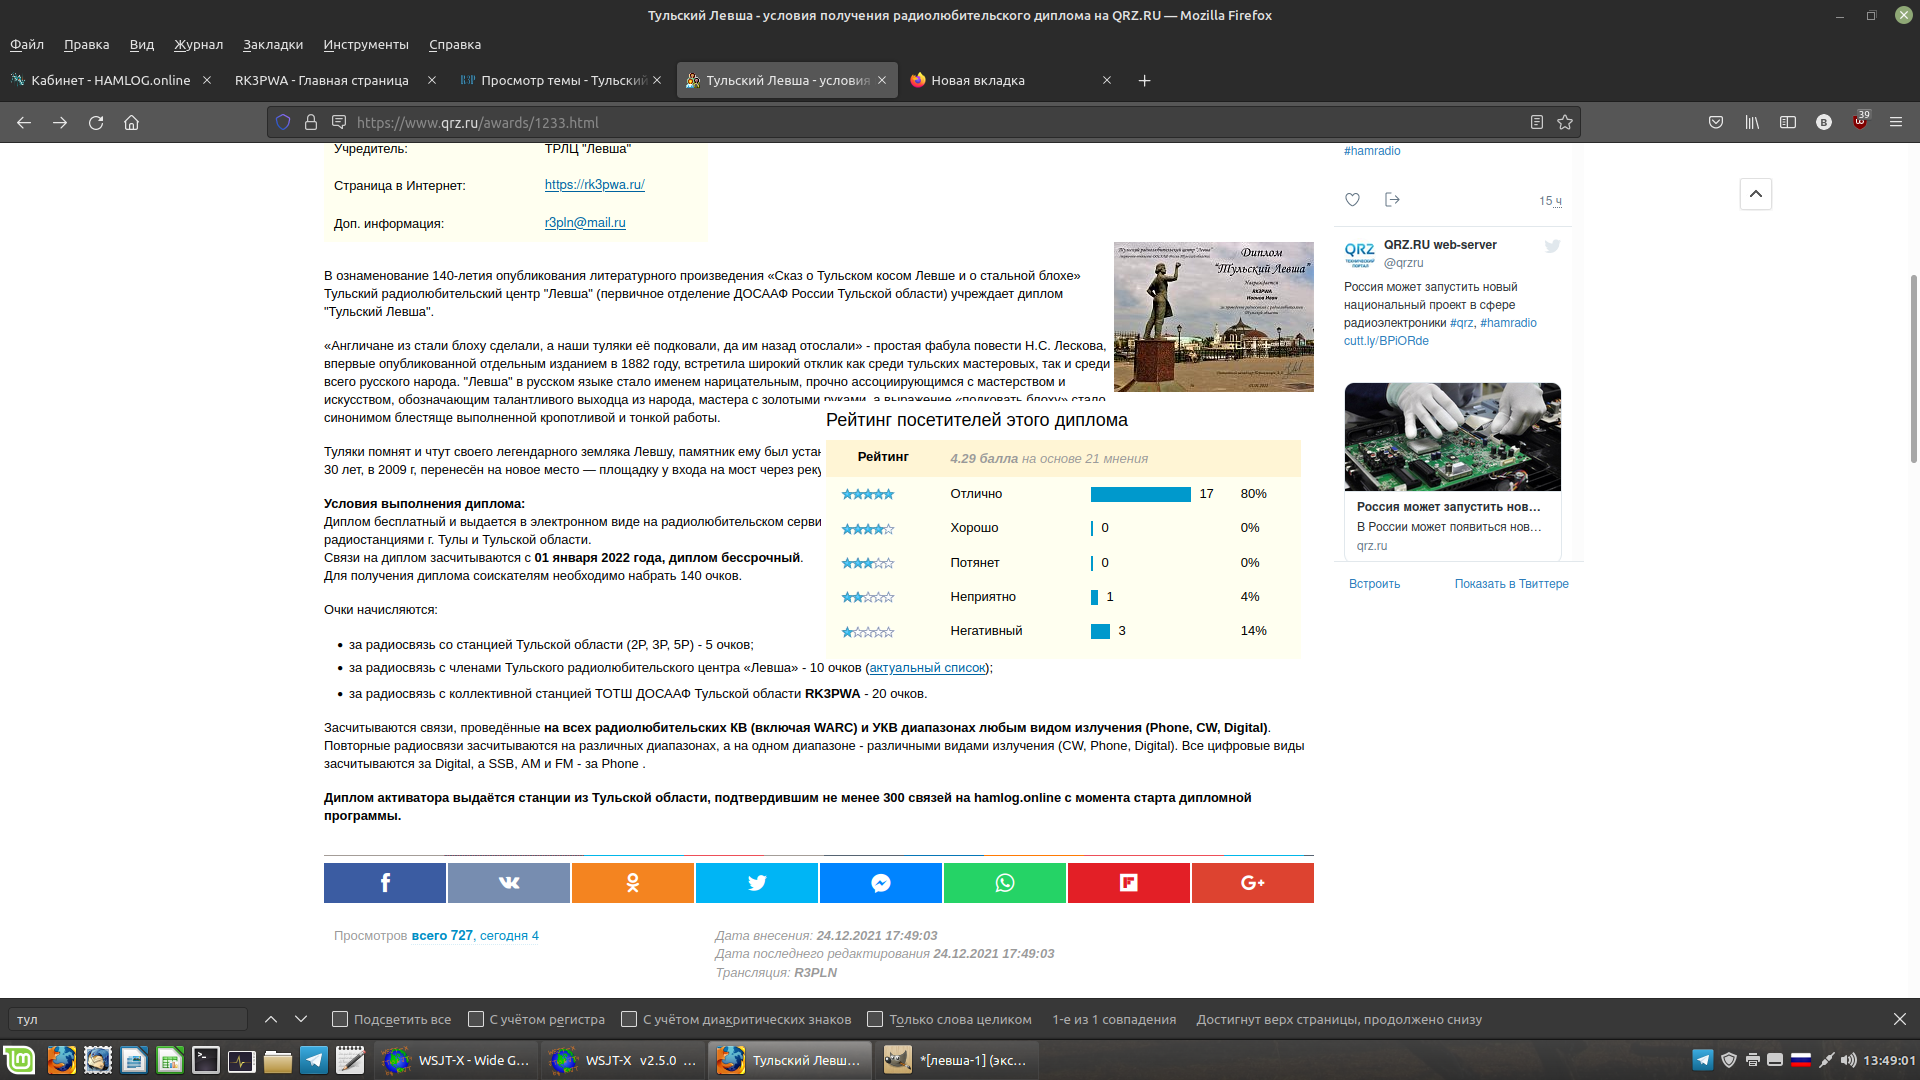This screenshot has width=1920, height=1080.
Task: Reload the current page
Action: (96, 122)
